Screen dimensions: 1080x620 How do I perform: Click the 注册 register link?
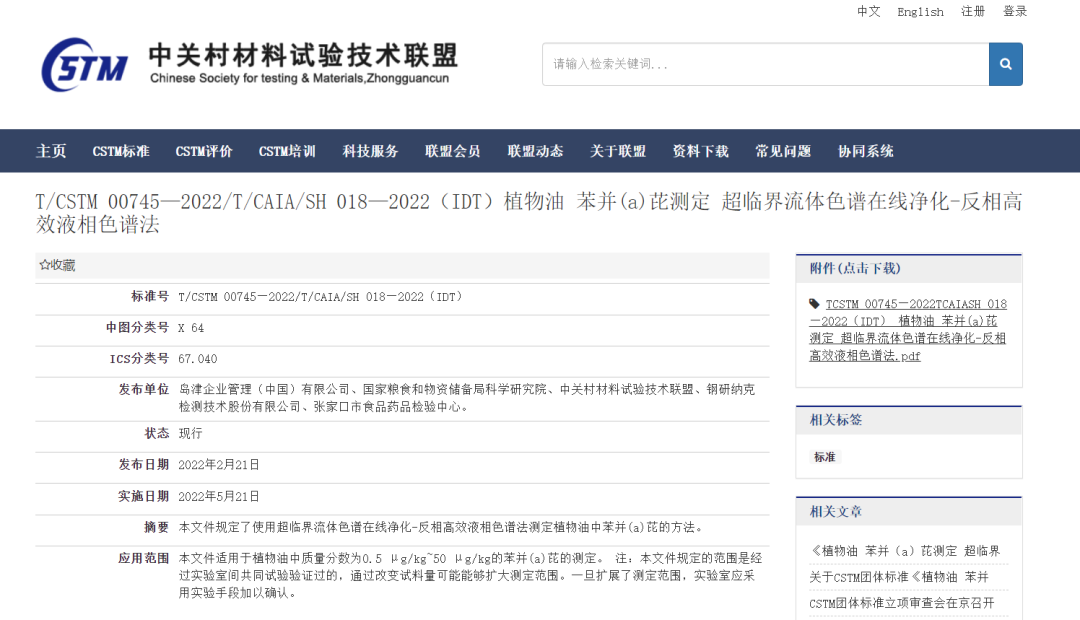(x=973, y=12)
